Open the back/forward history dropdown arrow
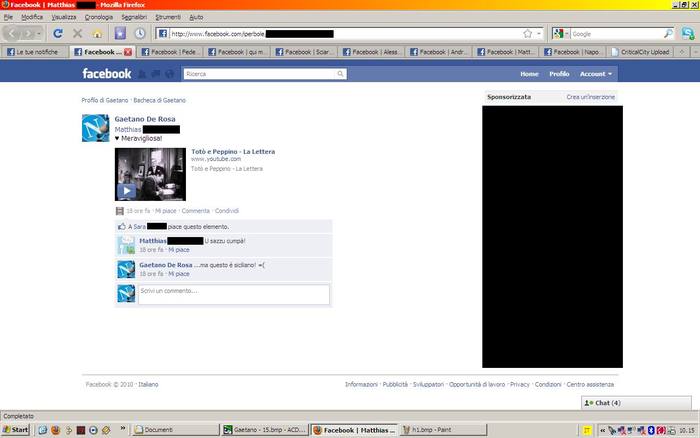This screenshot has width=700, height=438. 39,34
